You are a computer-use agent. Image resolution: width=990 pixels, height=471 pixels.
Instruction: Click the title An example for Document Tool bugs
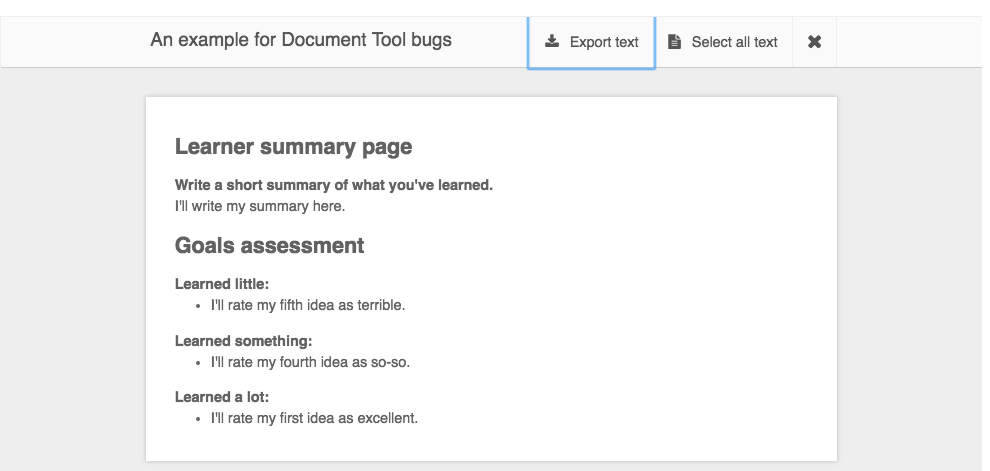point(301,40)
